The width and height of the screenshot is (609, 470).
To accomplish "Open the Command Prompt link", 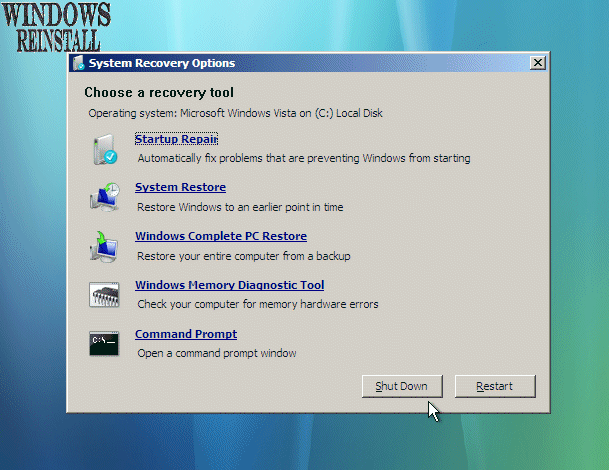I will [x=185, y=334].
